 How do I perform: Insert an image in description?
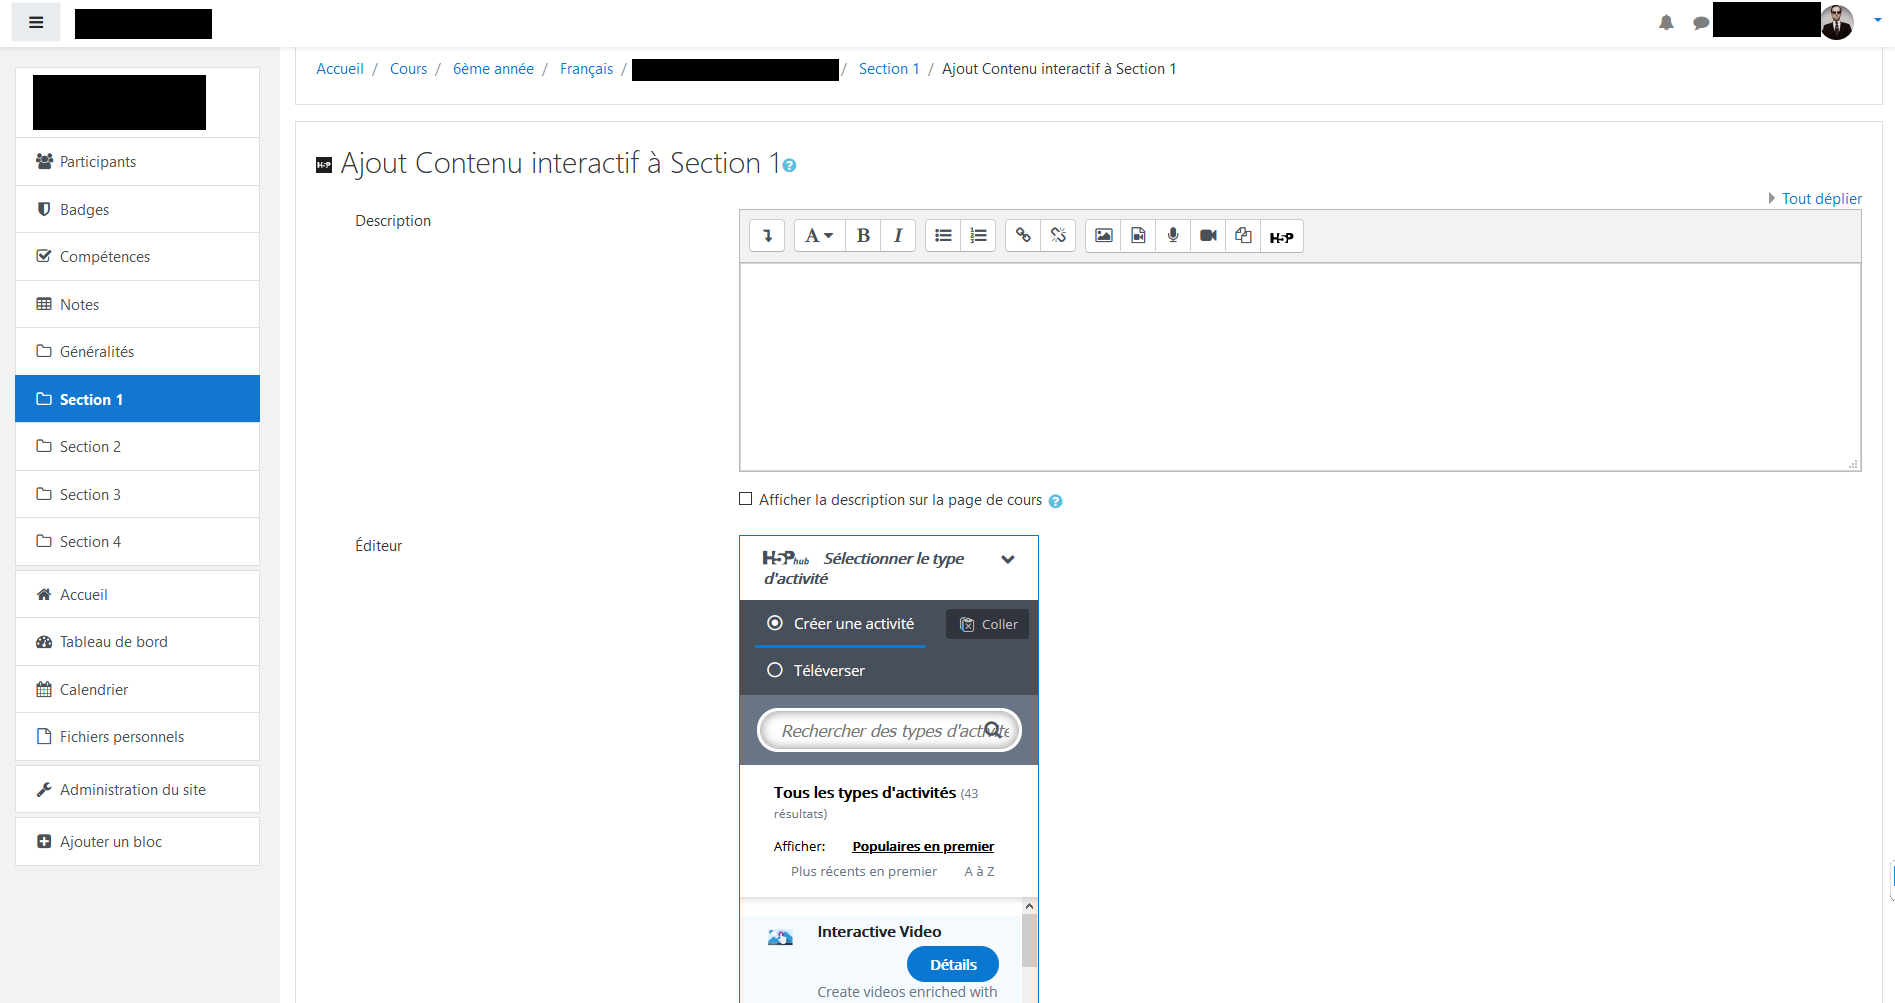click(1103, 236)
